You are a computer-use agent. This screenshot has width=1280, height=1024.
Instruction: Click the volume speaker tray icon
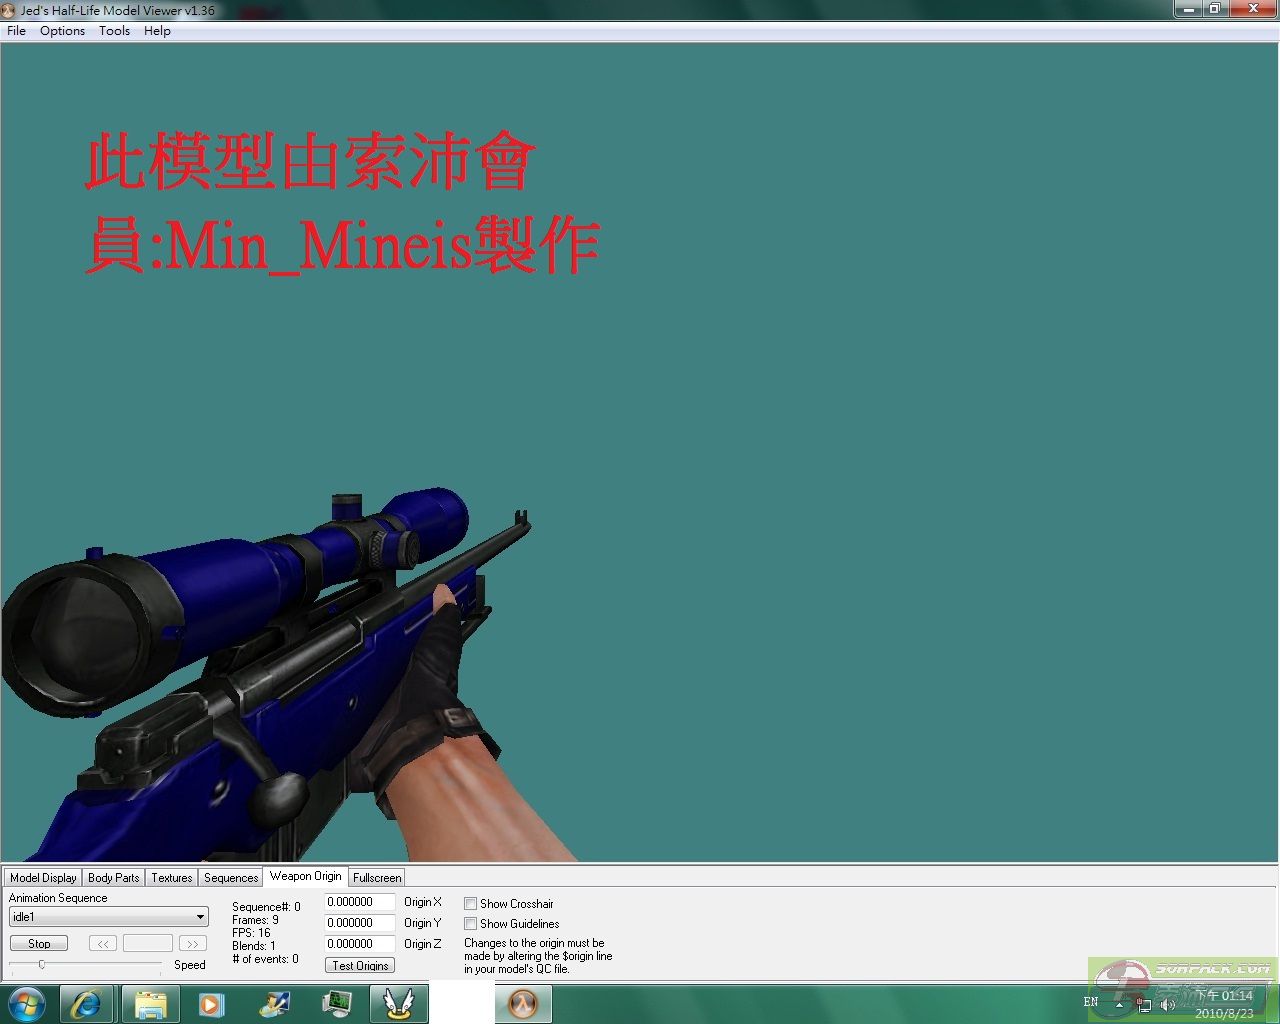[1167, 1004]
